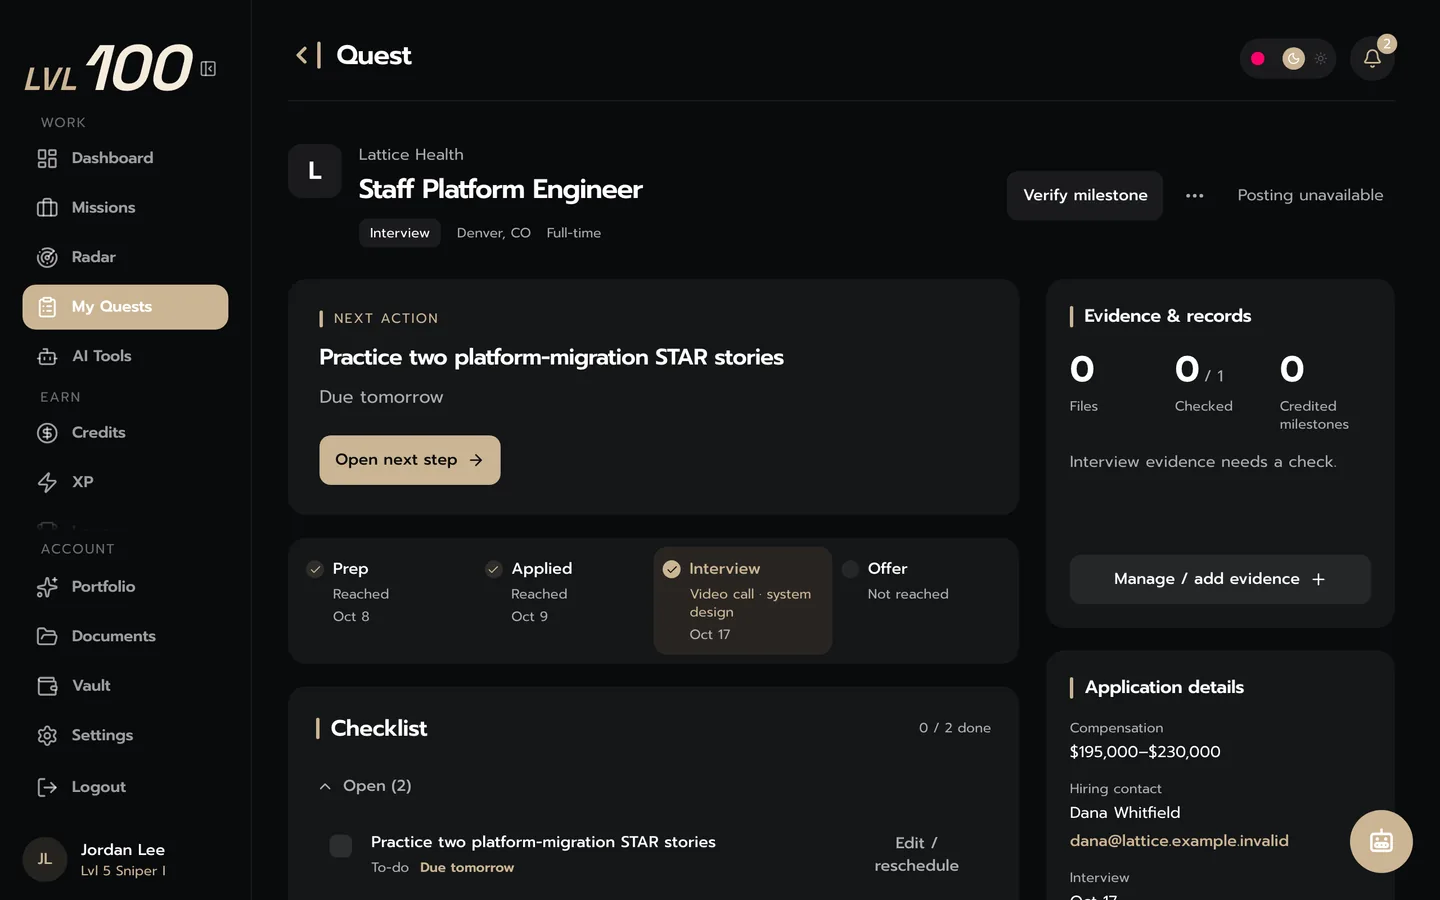
Task: Click the 0 Files evidence count
Action: (x=1084, y=383)
